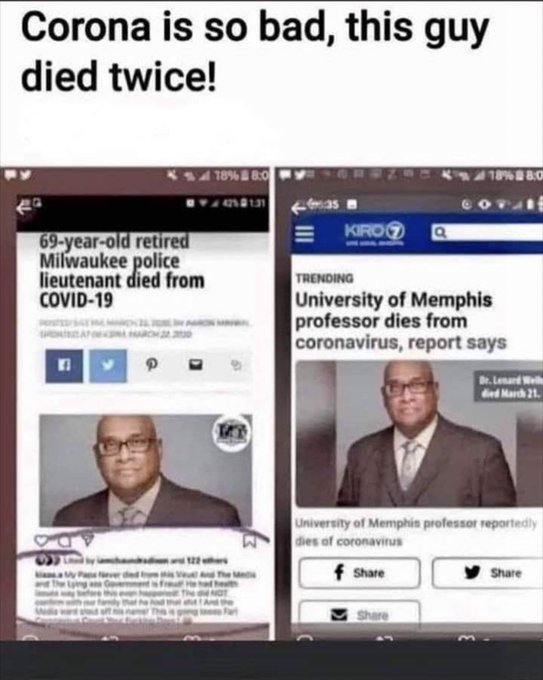The height and width of the screenshot is (680, 543).
Task: Click the Facebook Share button
Action: pyautogui.click(x=359, y=573)
